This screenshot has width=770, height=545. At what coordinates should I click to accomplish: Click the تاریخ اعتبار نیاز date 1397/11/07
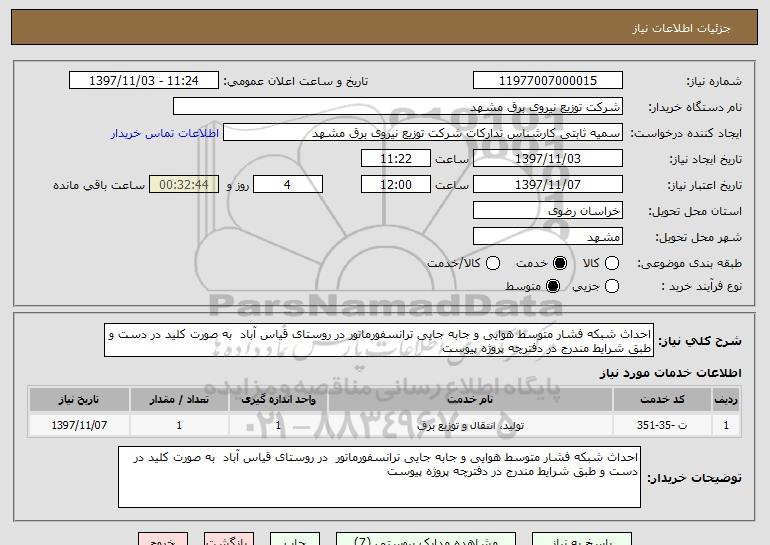pyautogui.click(x=548, y=185)
